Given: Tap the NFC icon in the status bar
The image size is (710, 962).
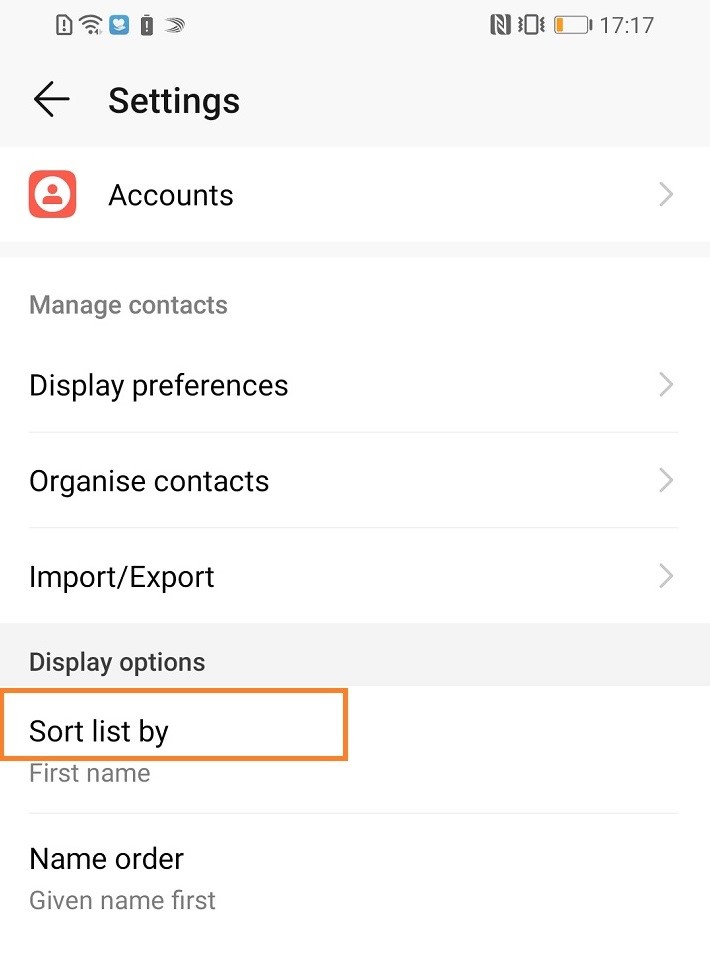Looking at the screenshot, I should click(501, 24).
